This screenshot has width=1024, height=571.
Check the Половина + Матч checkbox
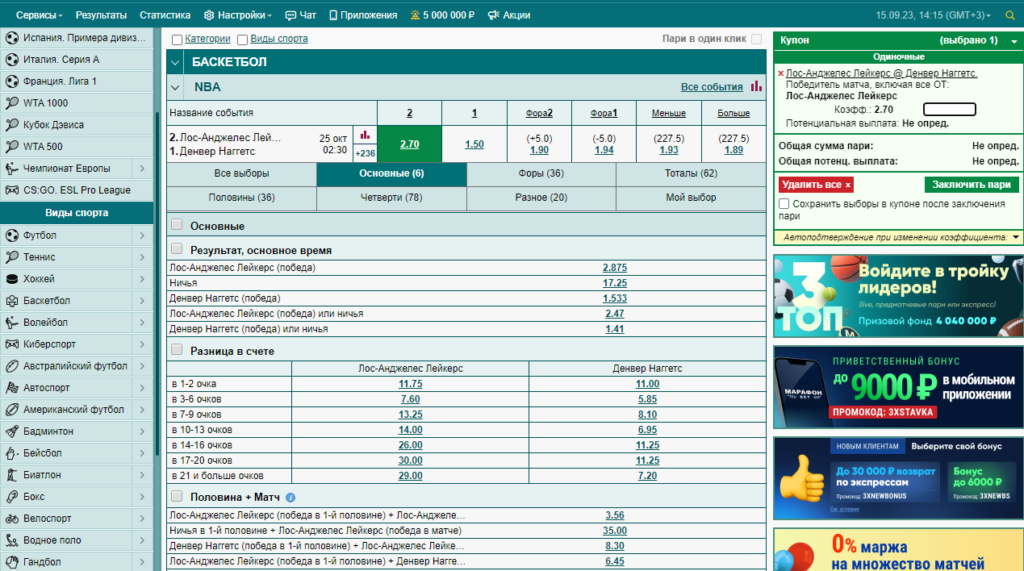176,496
